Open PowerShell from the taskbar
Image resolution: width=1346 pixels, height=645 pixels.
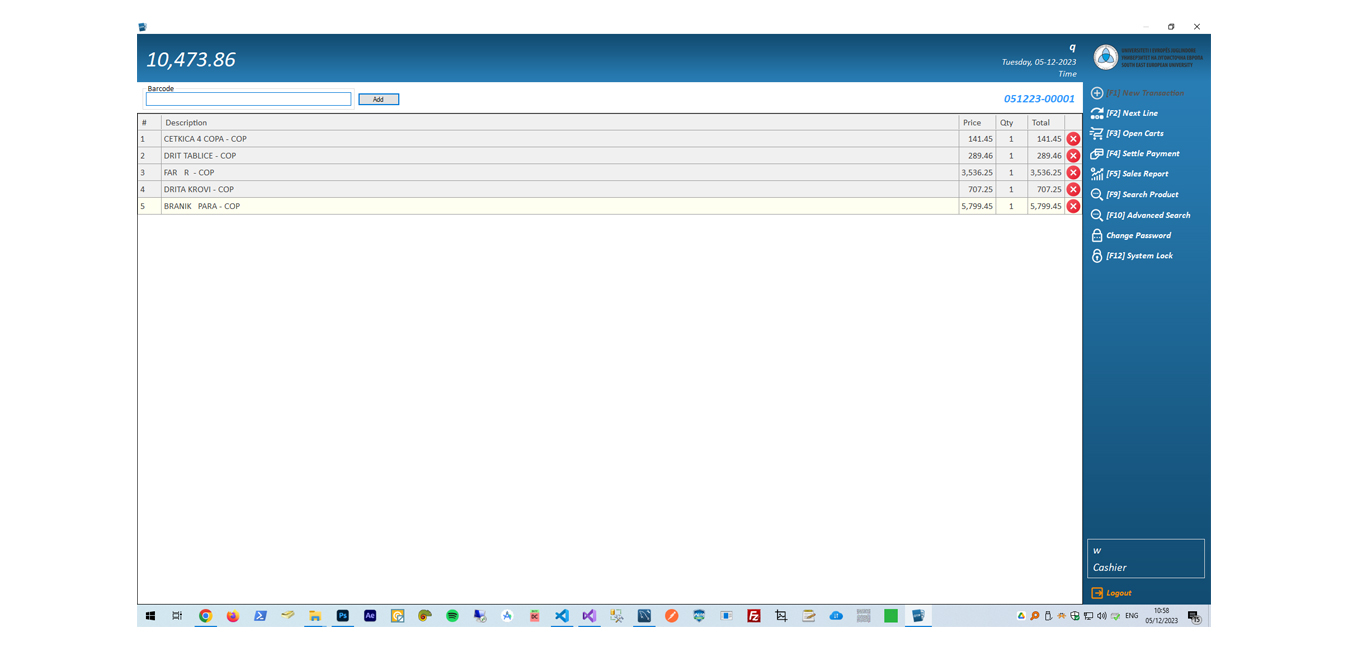tap(260, 616)
